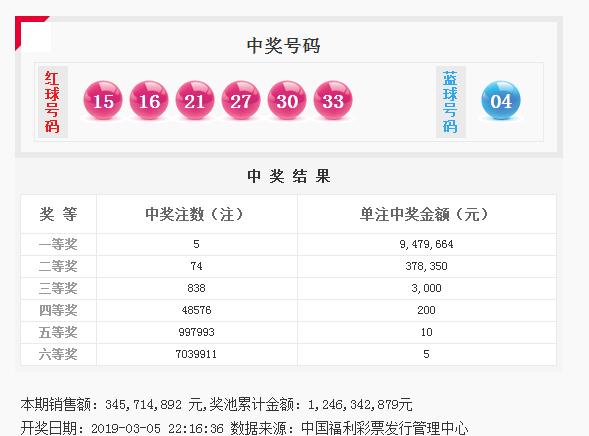This screenshot has width=589, height=436.
Task: Click red ball number 30
Action: tap(287, 100)
